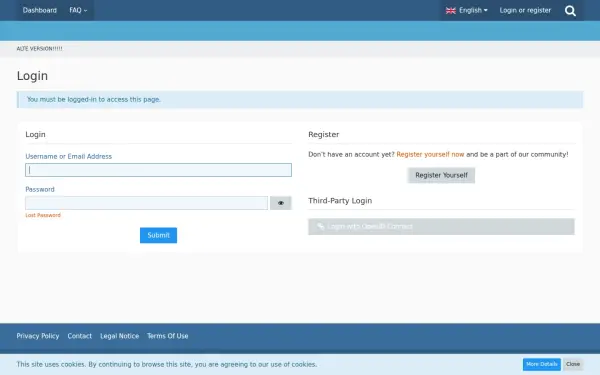
Task: Click the Submit login button
Action: 158,235
